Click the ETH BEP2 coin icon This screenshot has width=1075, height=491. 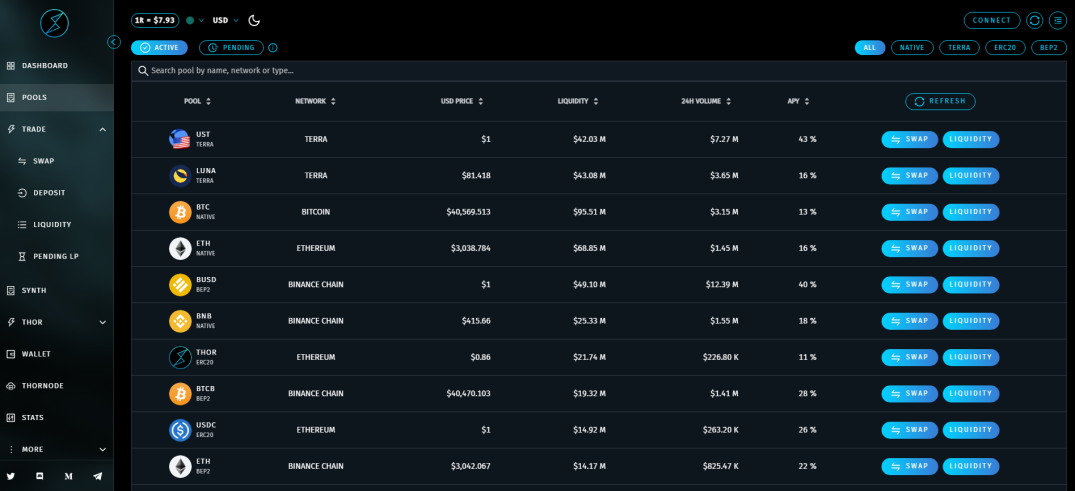(180, 466)
